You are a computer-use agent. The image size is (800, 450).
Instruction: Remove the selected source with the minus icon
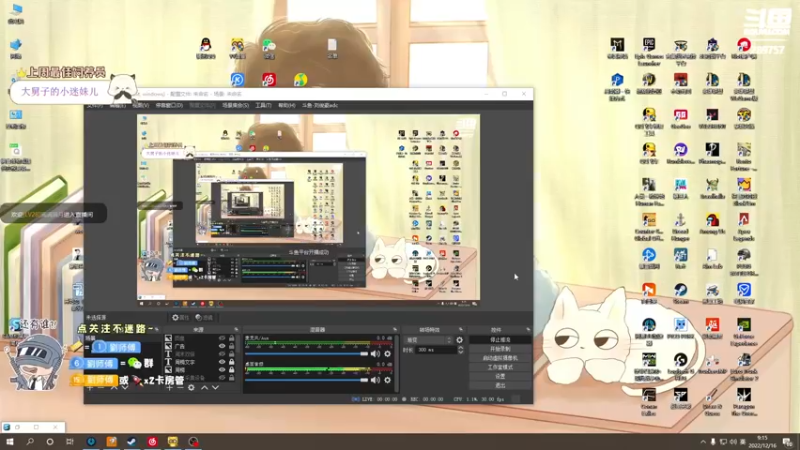pos(180,388)
